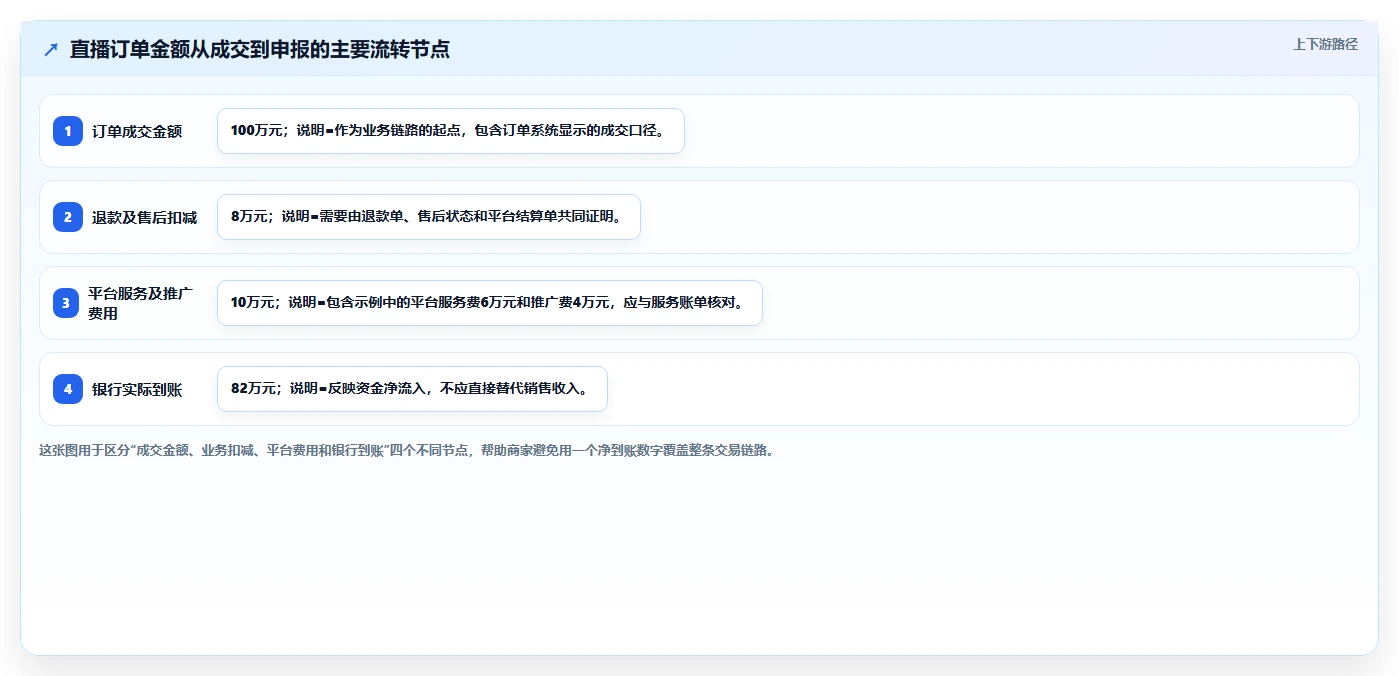Click the 82万元 bank receipt description box
Screen dimensions: 1399x676
[x=412, y=389]
